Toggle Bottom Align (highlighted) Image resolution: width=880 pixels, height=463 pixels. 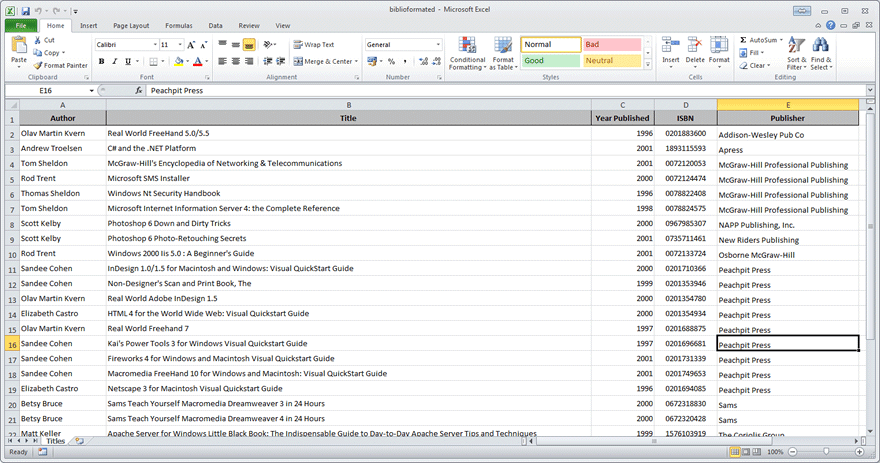249,44
